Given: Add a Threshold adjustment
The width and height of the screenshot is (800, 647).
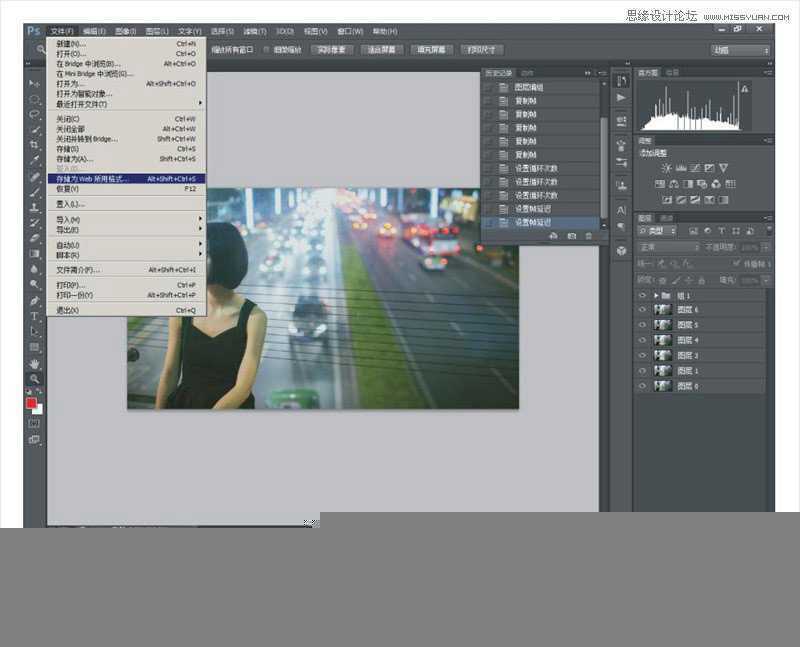Looking at the screenshot, I should pyautogui.click(x=695, y=200).
